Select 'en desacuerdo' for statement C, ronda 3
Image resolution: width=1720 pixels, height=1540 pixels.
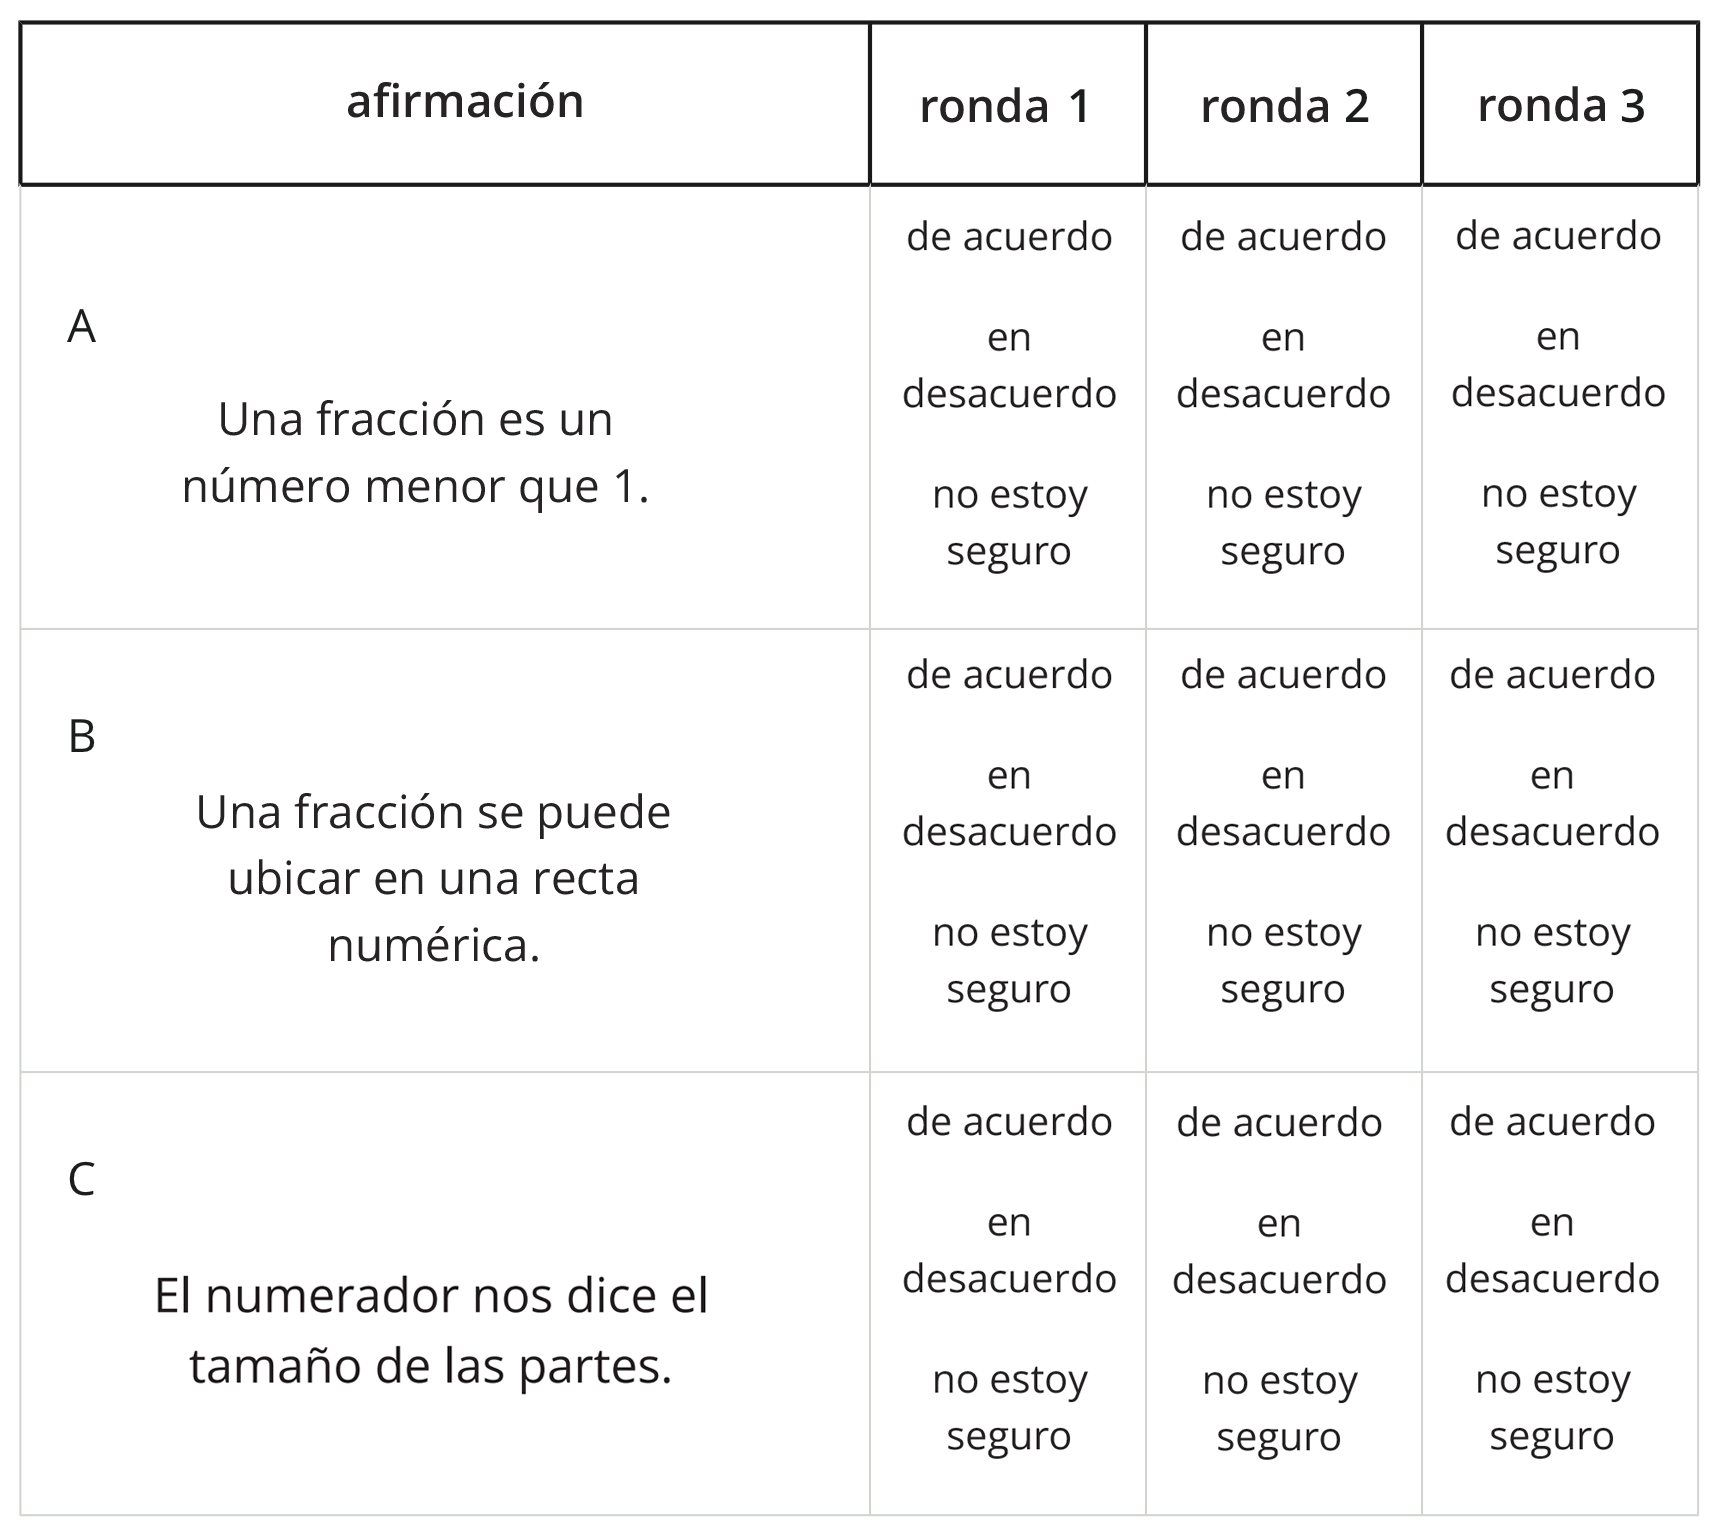1552,1251
